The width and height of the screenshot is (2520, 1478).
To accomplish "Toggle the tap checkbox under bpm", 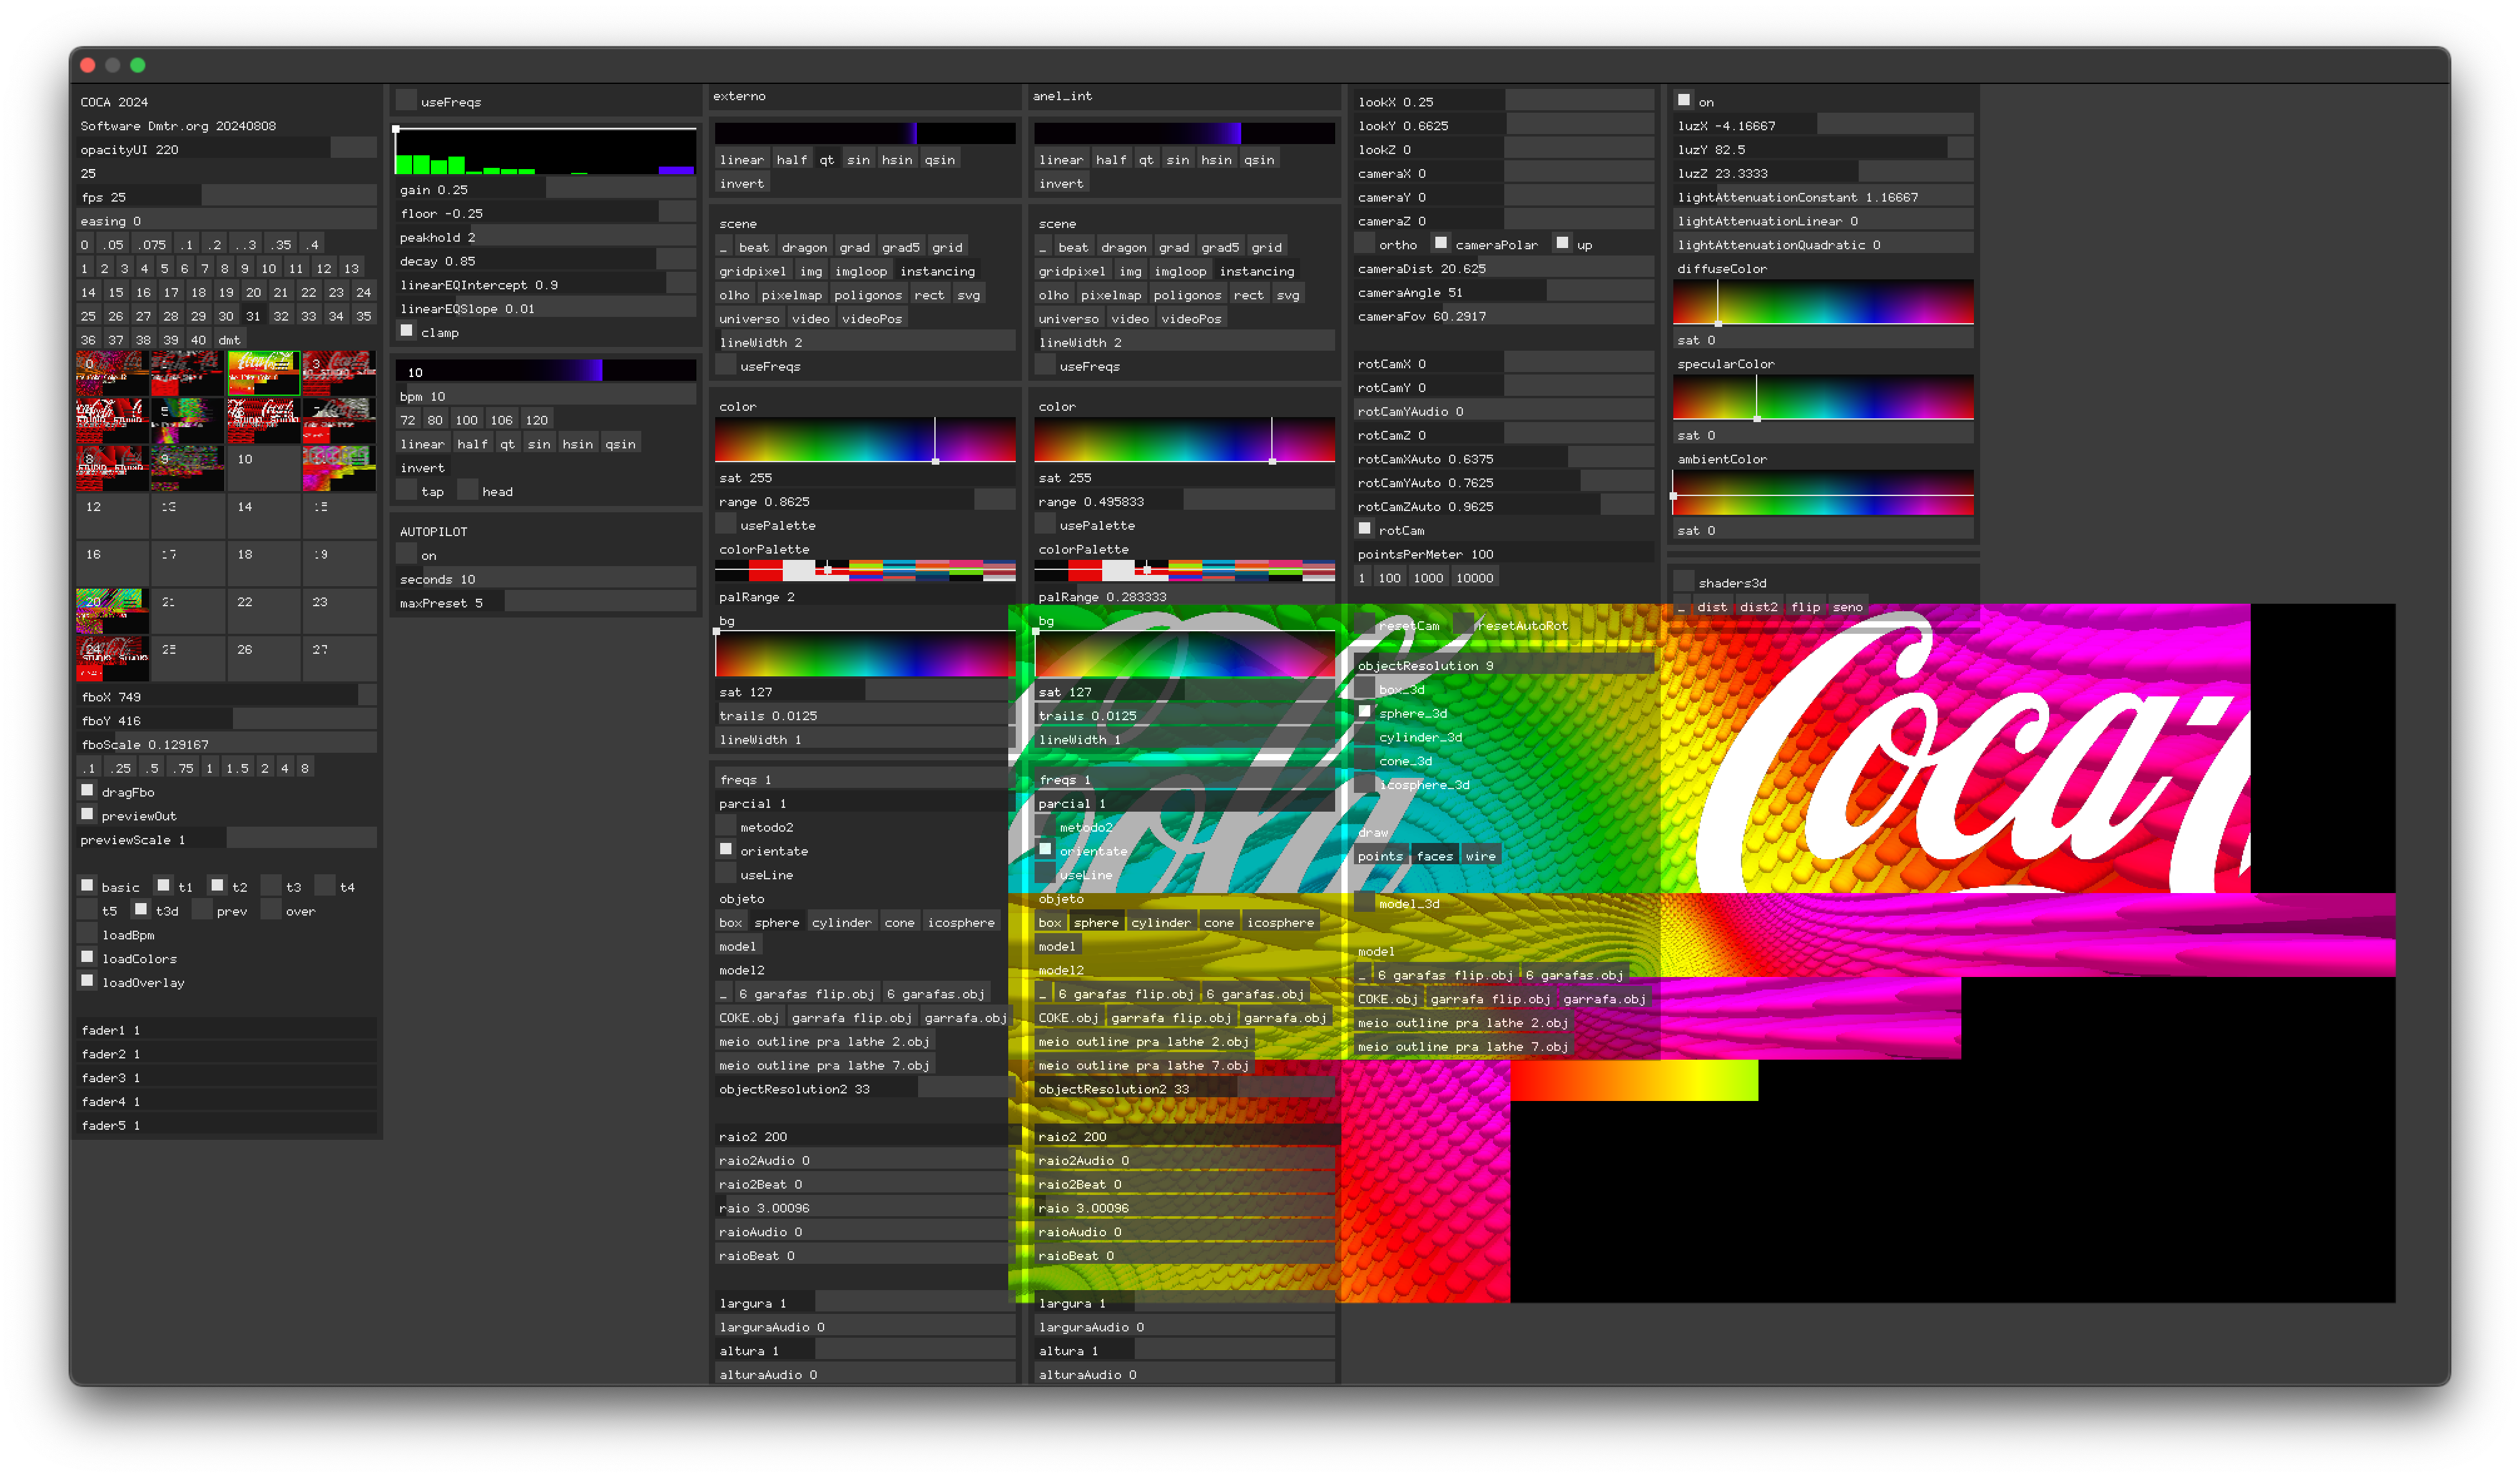I will click(407, 490).
